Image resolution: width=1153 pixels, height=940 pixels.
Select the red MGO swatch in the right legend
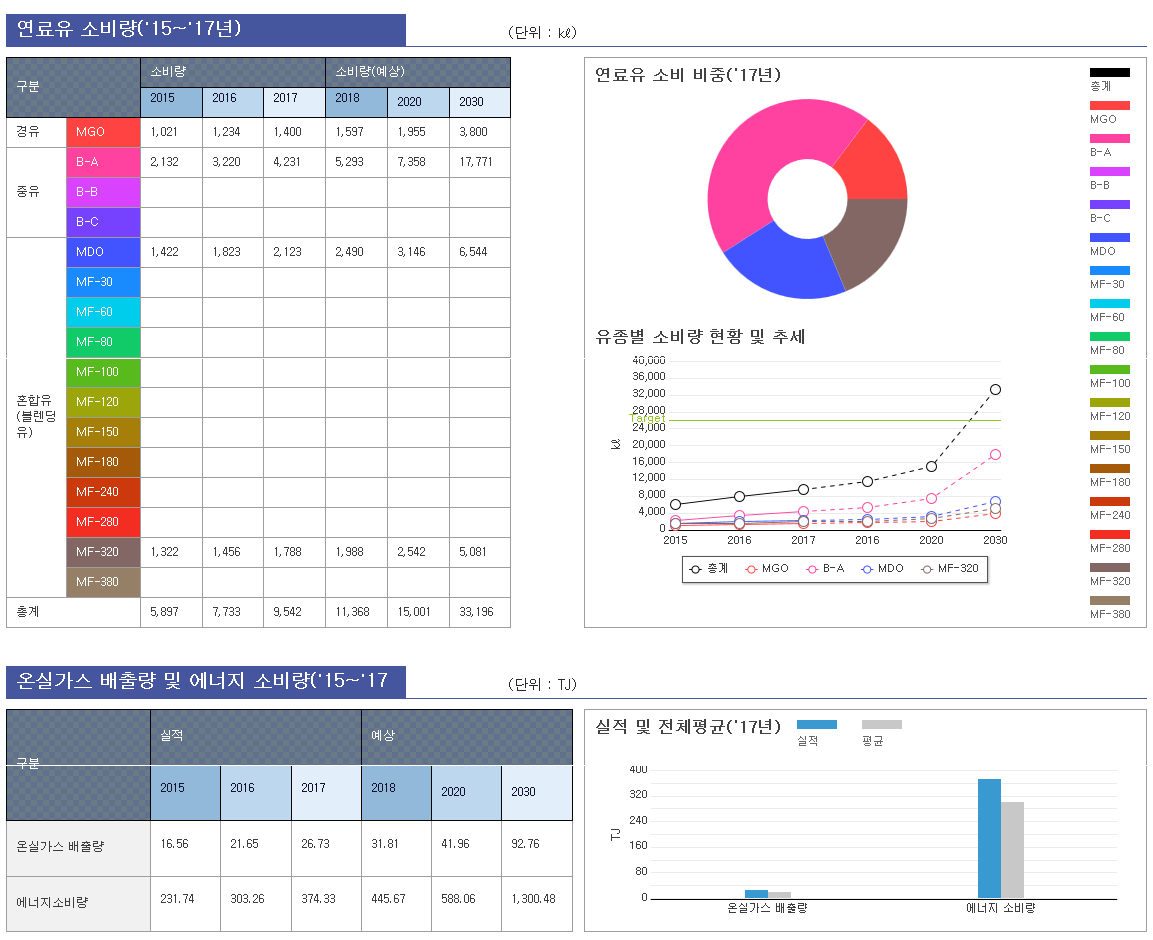click(x=1110, y=105)
